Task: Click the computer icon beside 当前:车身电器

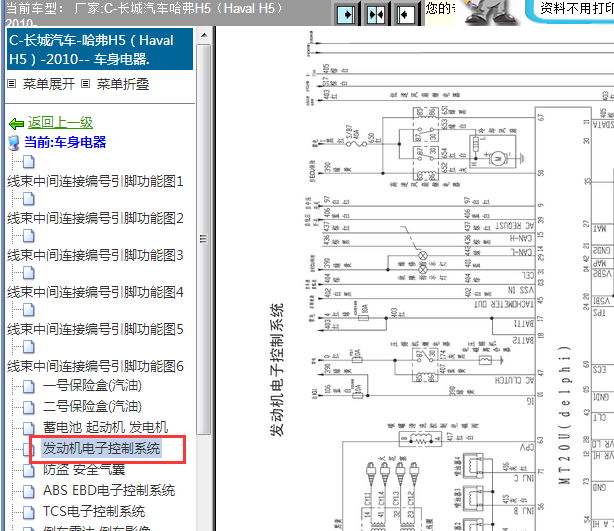Action: (x=14, y=143)
